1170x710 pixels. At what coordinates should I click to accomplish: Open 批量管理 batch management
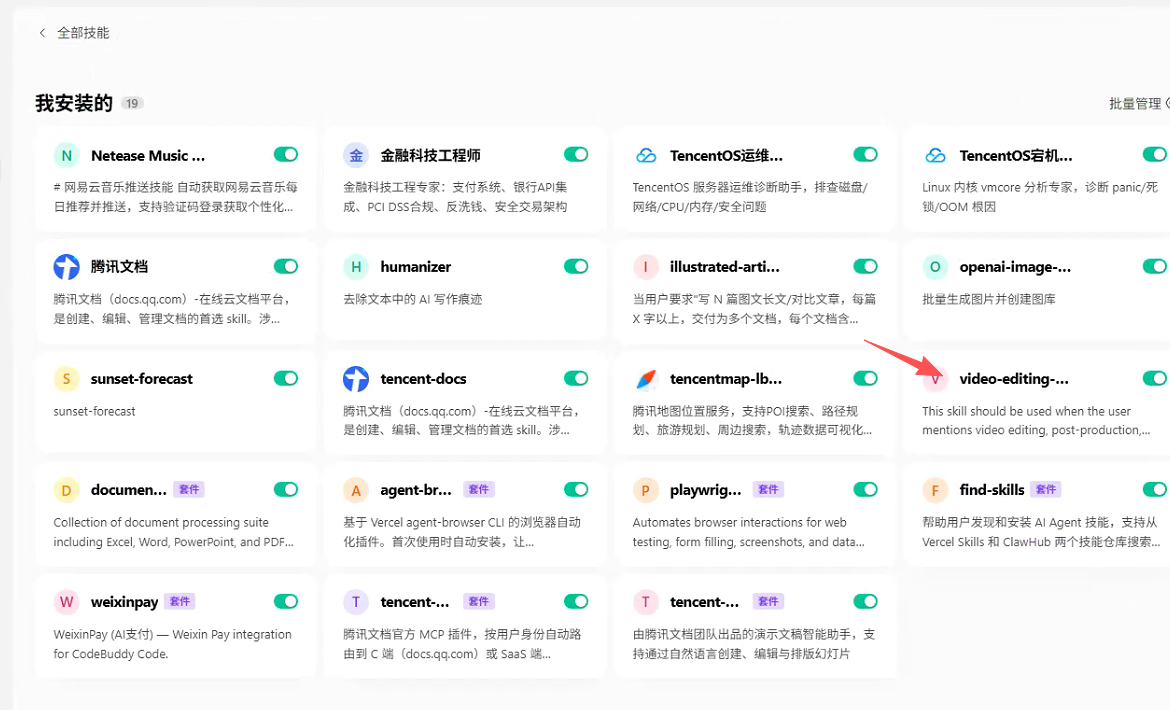1135,104
